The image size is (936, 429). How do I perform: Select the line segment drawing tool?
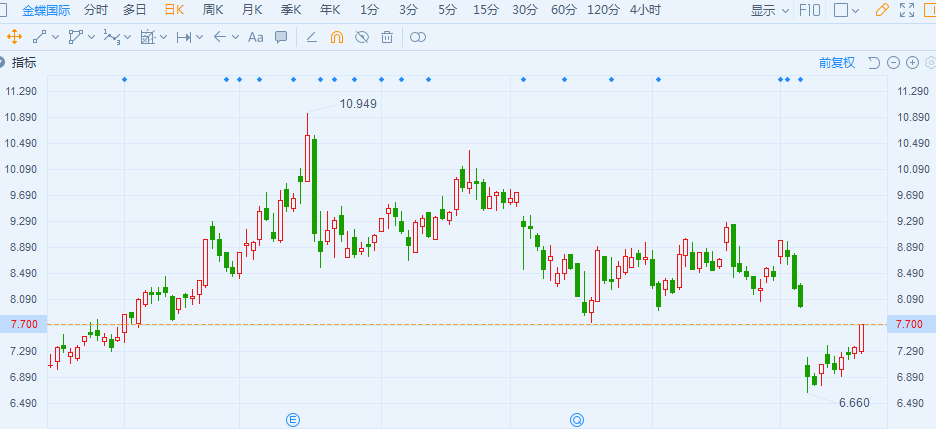tap(39, 37)
